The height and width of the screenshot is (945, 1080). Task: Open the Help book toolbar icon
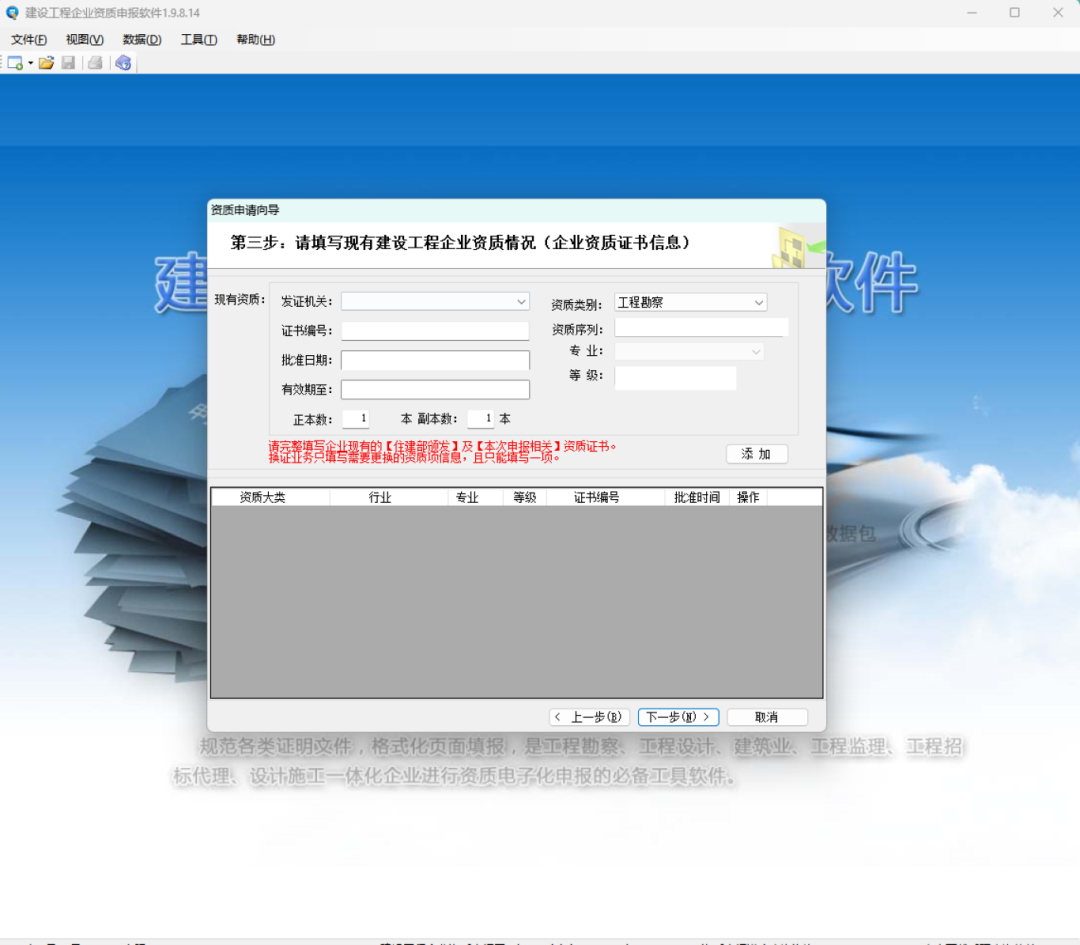coord(123,63)
